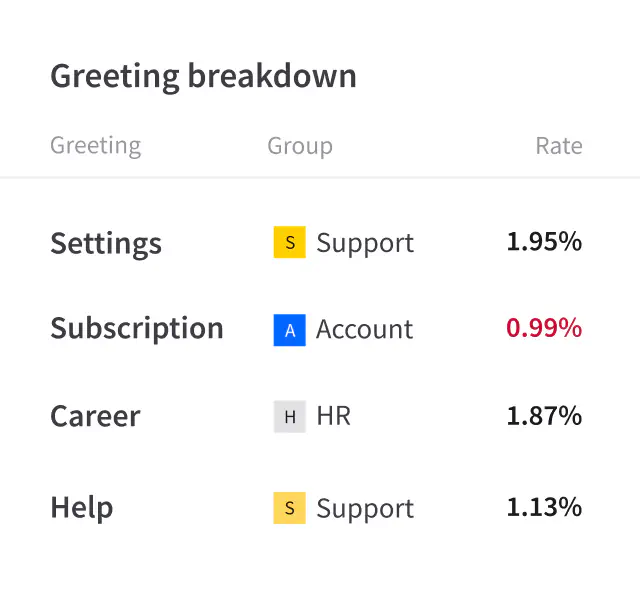Click the 1.95% rate value
This screenshot has width=640, height=592.
(x=544, y=242)
